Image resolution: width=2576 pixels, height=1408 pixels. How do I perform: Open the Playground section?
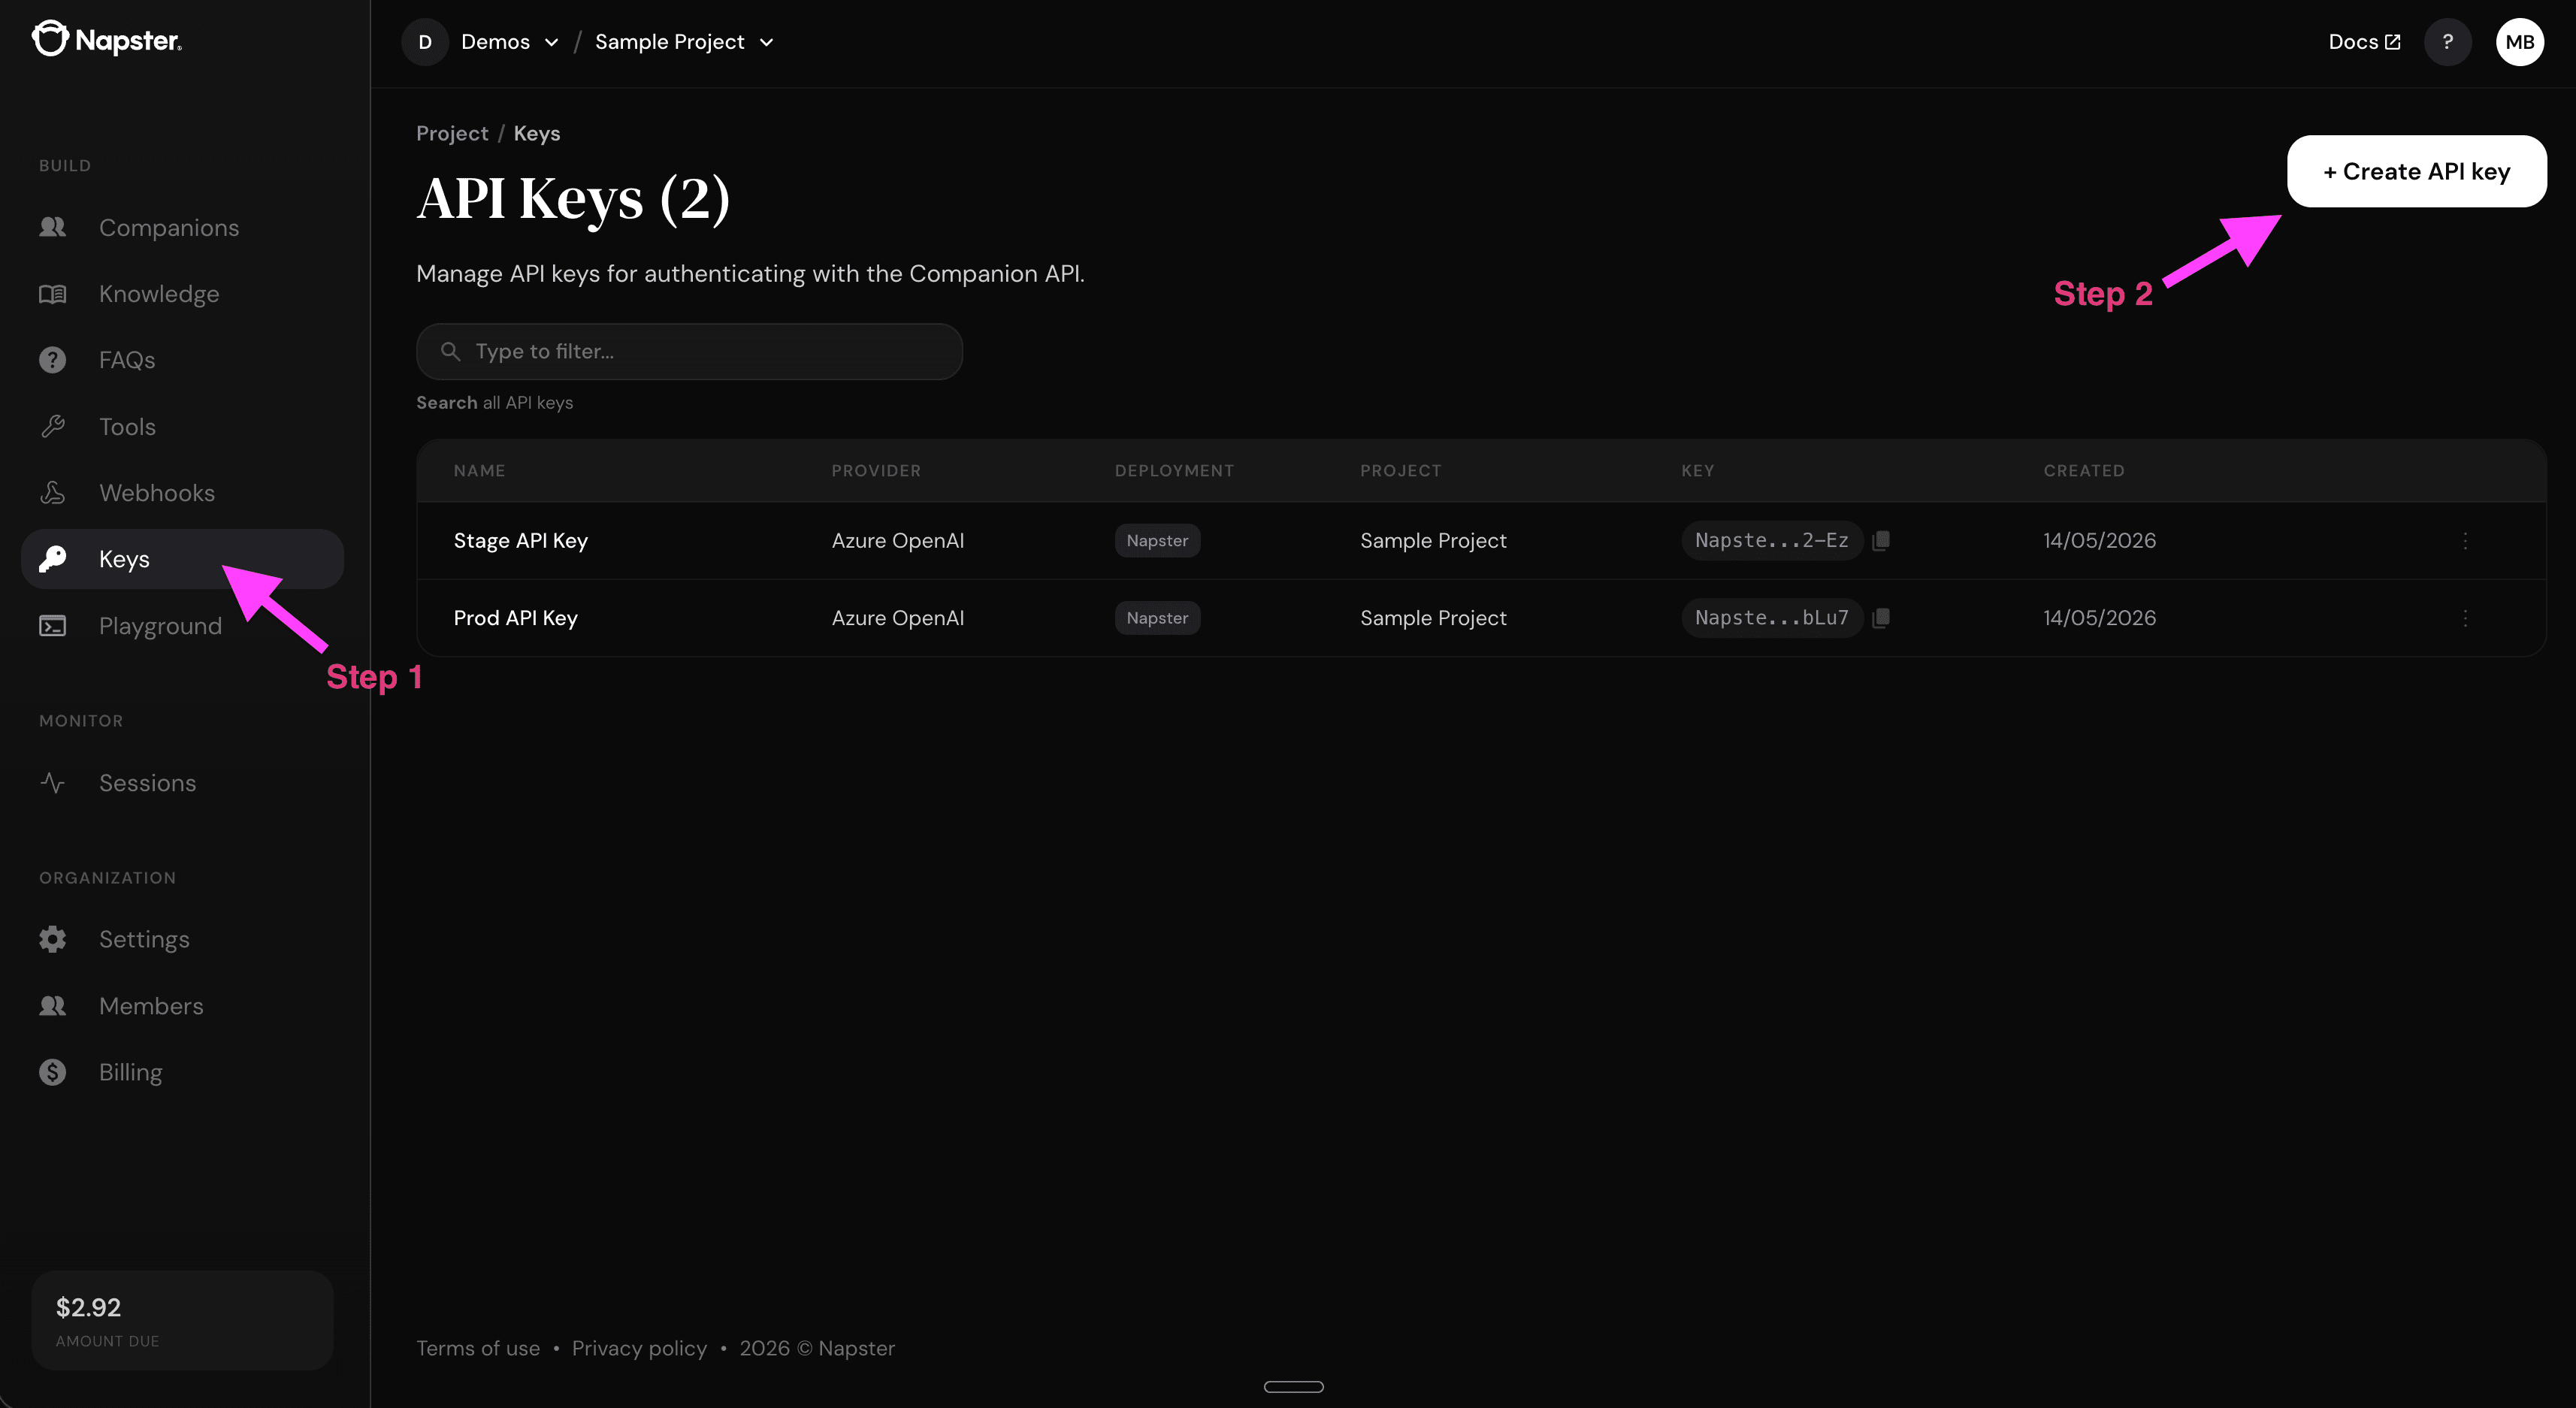point(160,626)
